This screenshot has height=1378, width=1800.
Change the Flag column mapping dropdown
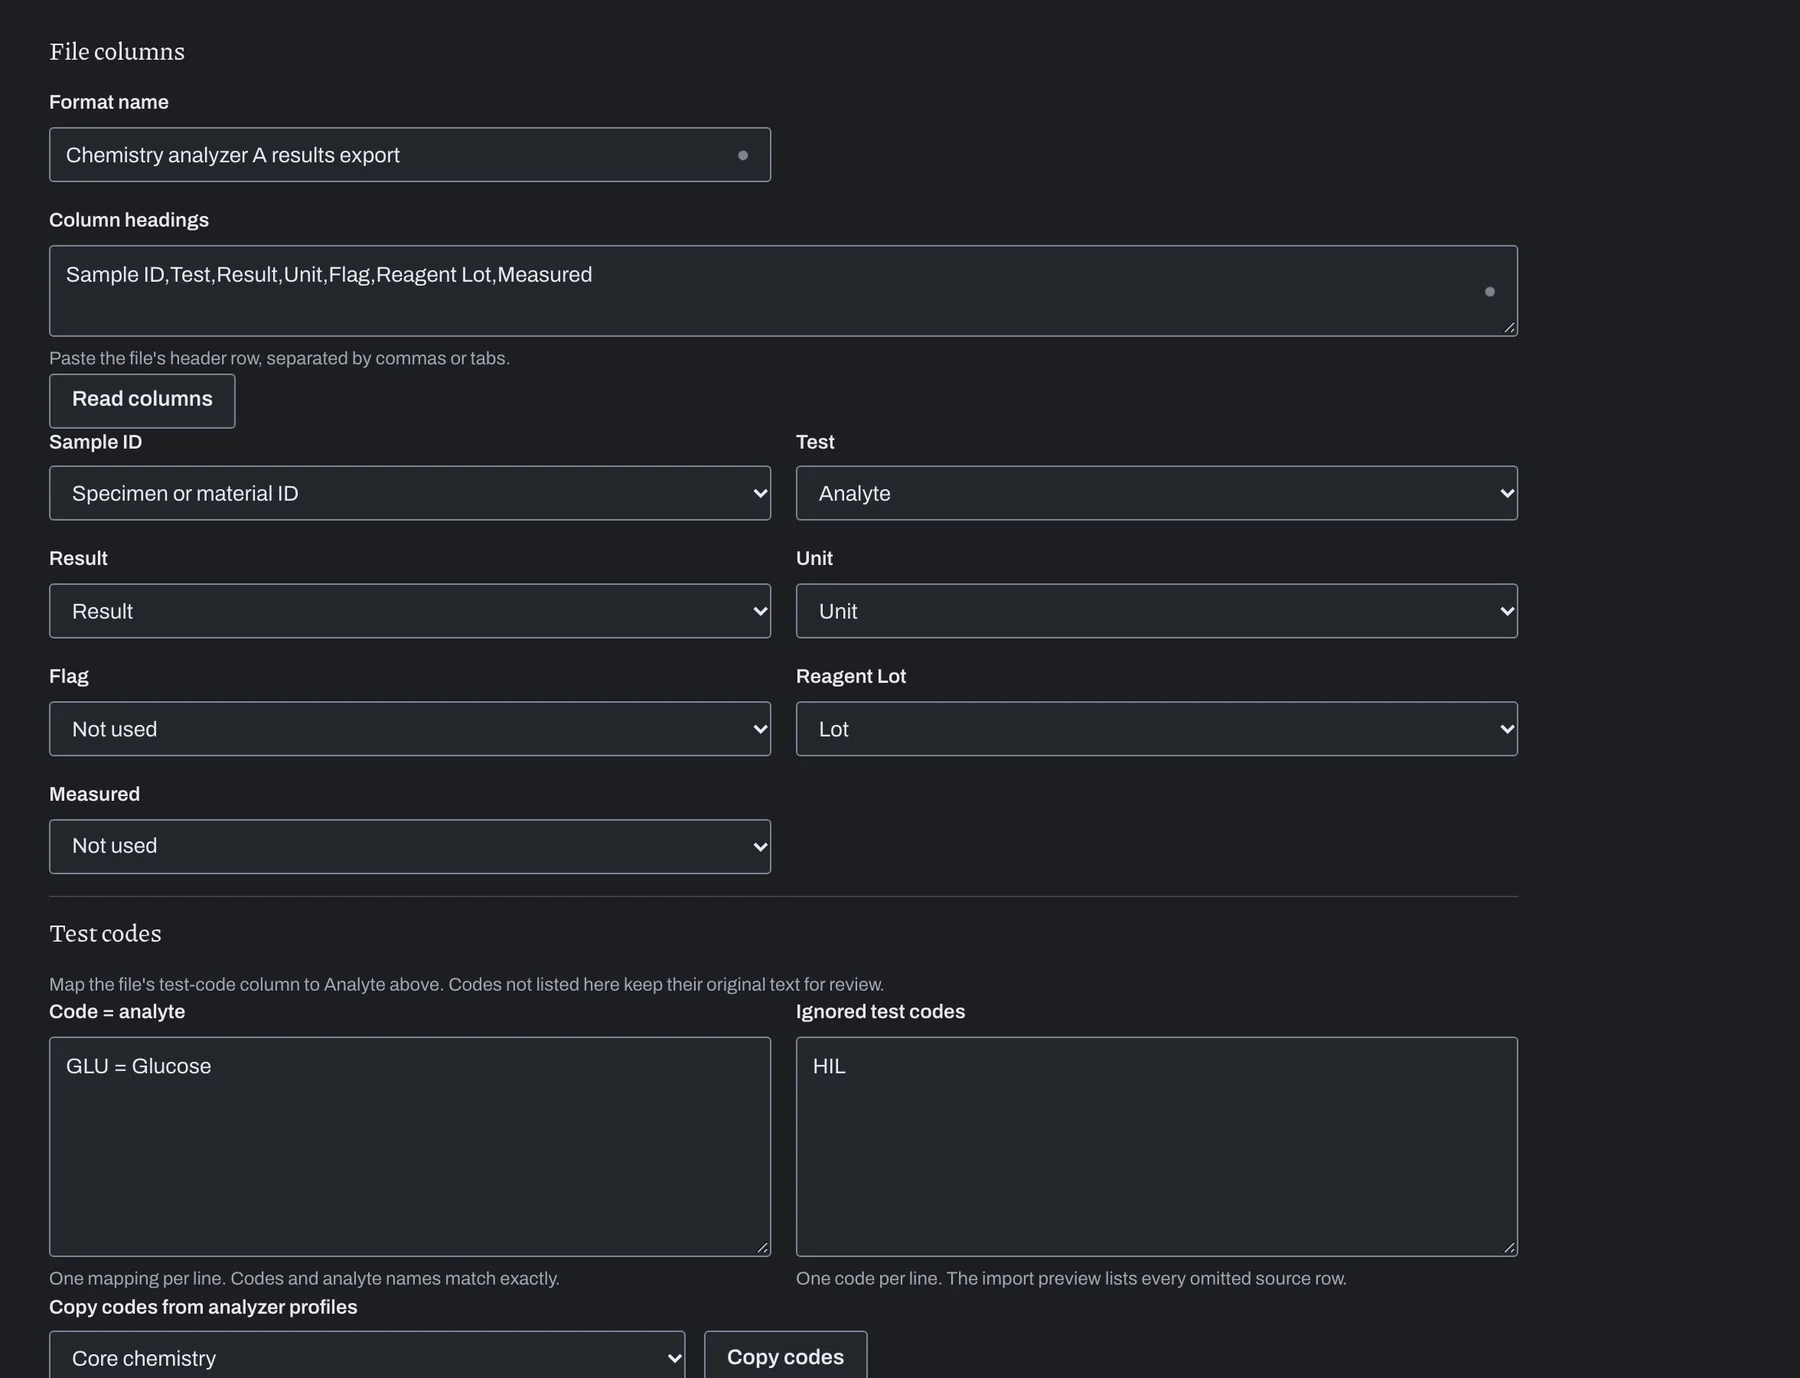pos(410,729)
